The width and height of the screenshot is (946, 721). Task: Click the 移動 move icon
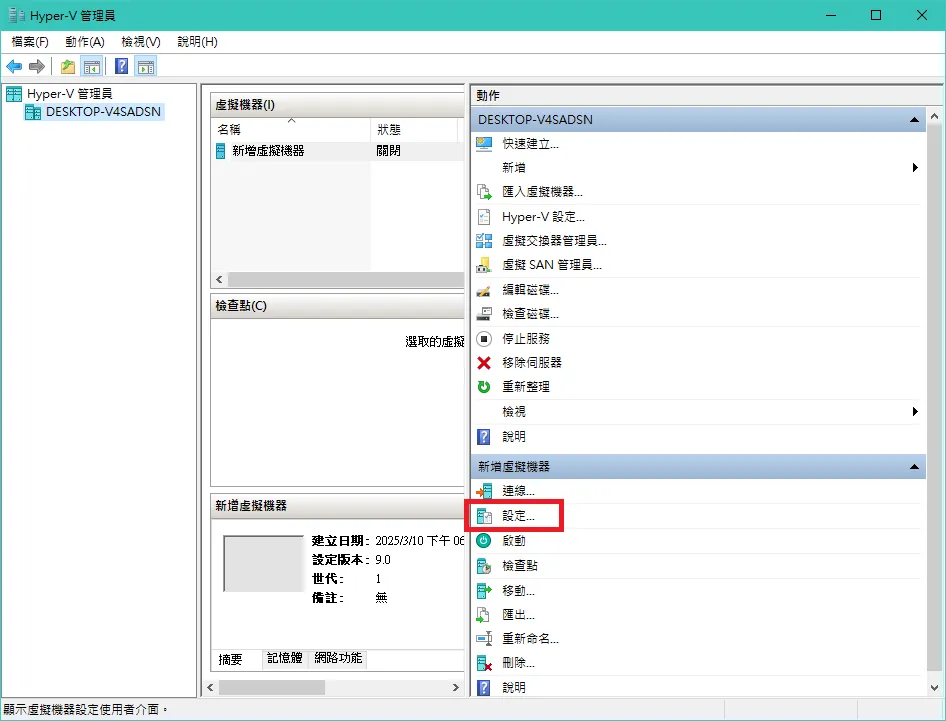pyautogui.click(x=484, y=590)
